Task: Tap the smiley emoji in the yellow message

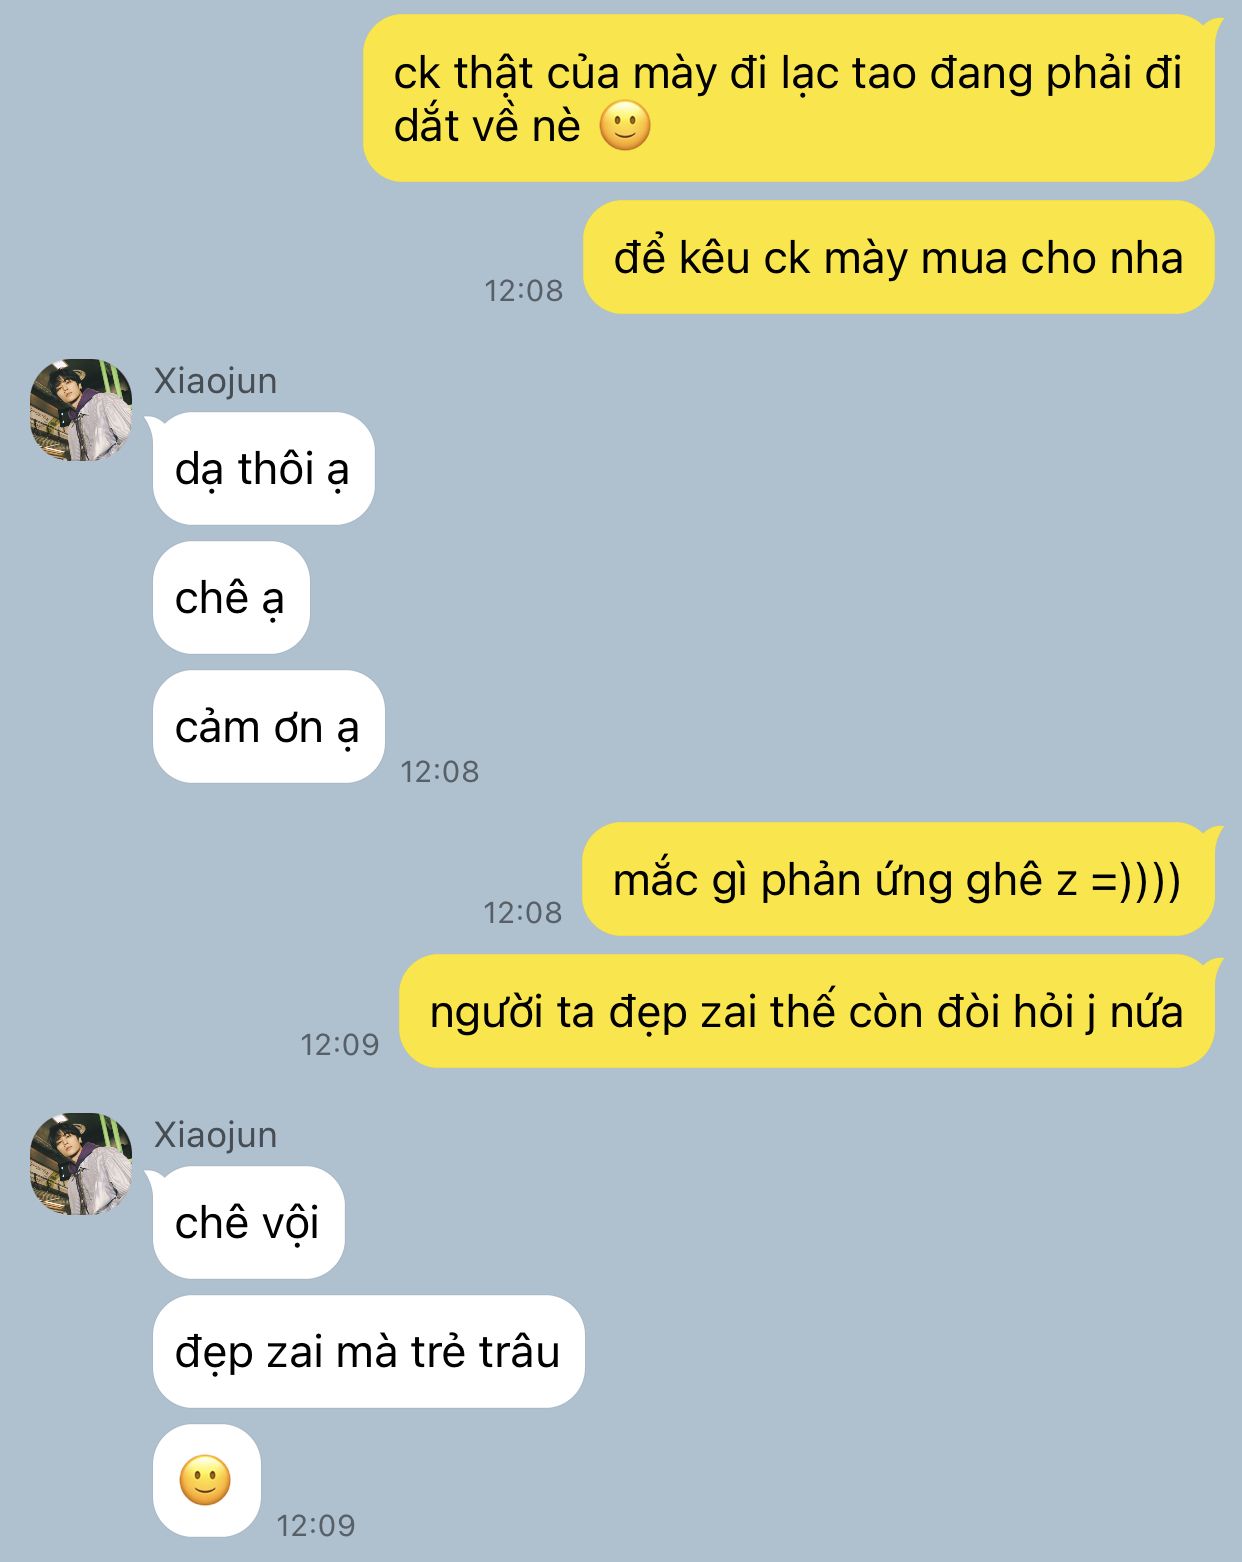Action: tap(625, 127)
